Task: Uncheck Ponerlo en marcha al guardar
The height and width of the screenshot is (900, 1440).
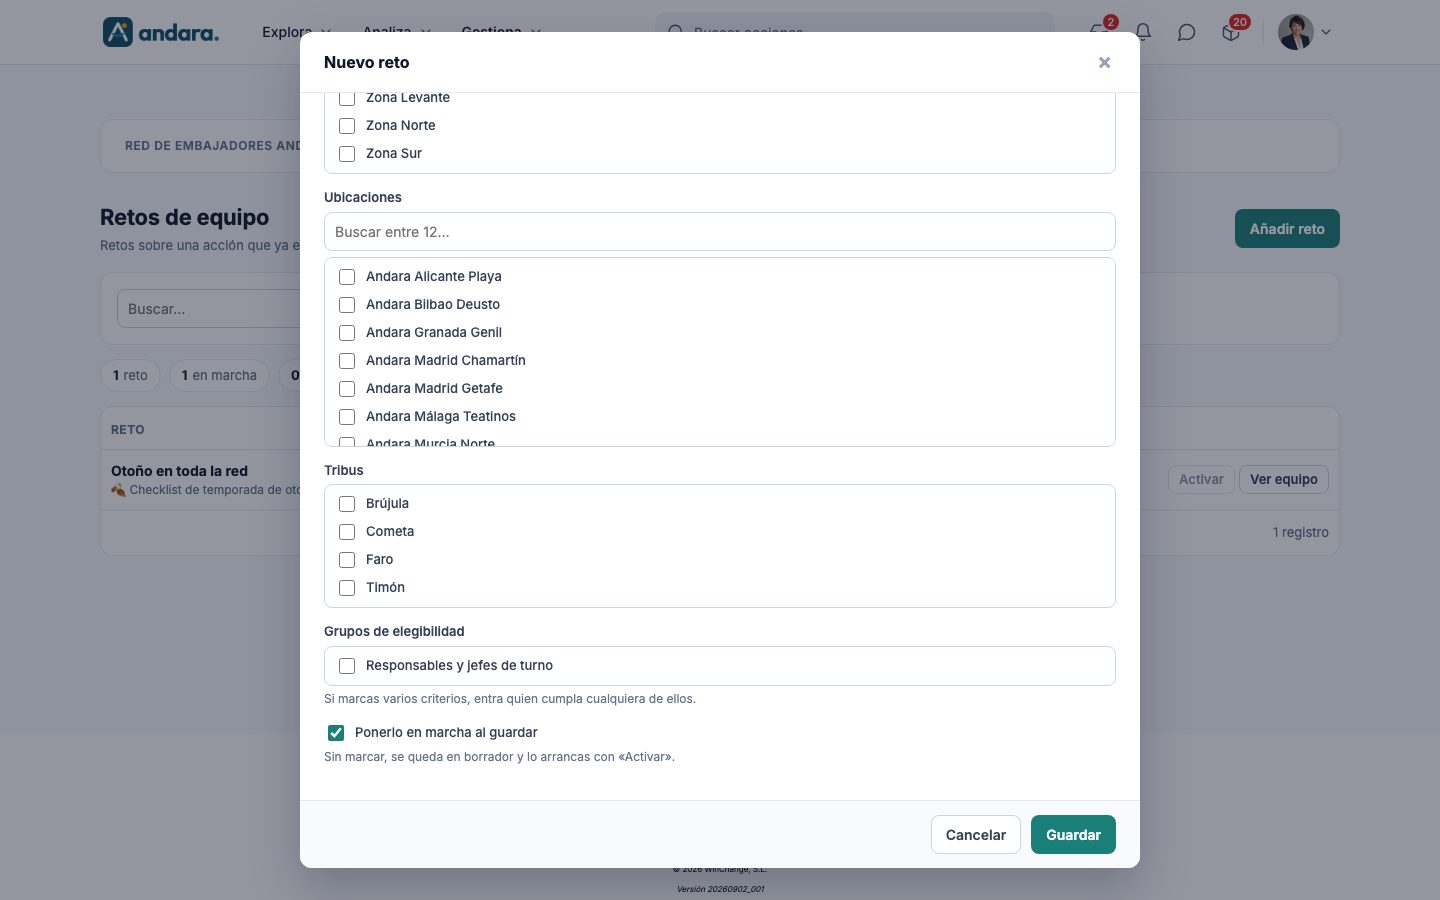Action: tap(336, 733)
